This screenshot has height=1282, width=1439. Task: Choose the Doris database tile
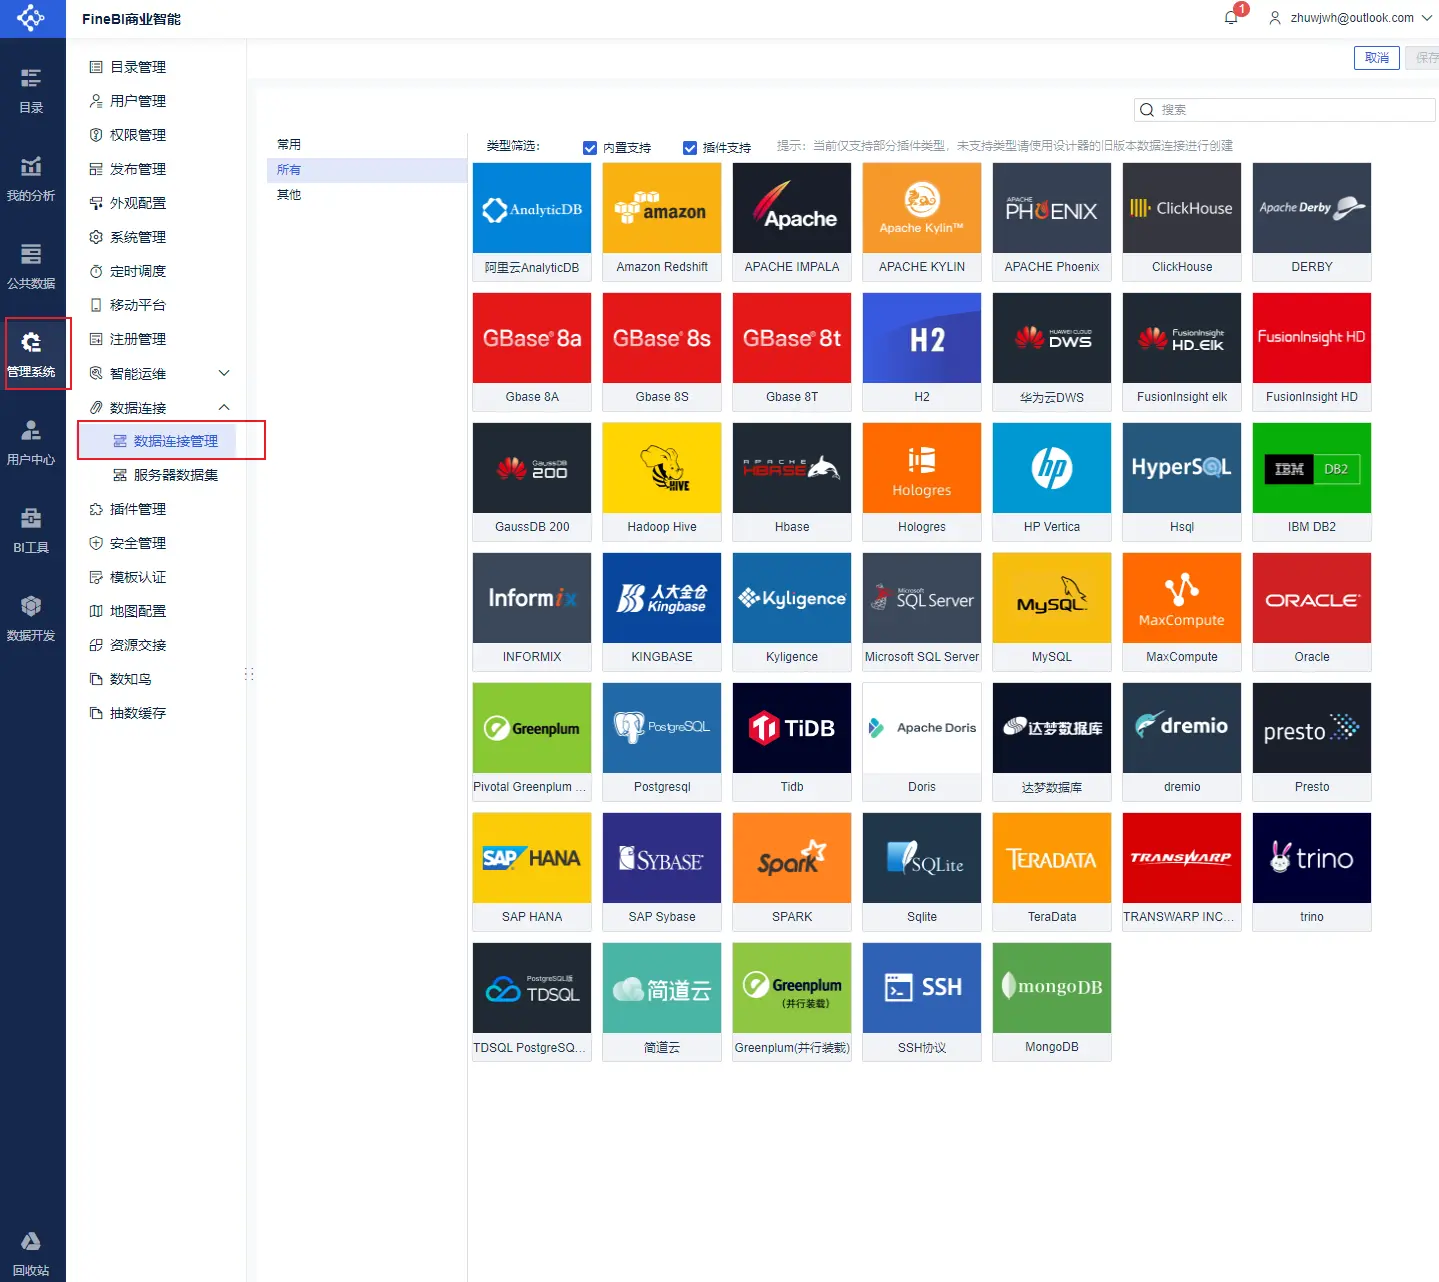coord(922,741)
